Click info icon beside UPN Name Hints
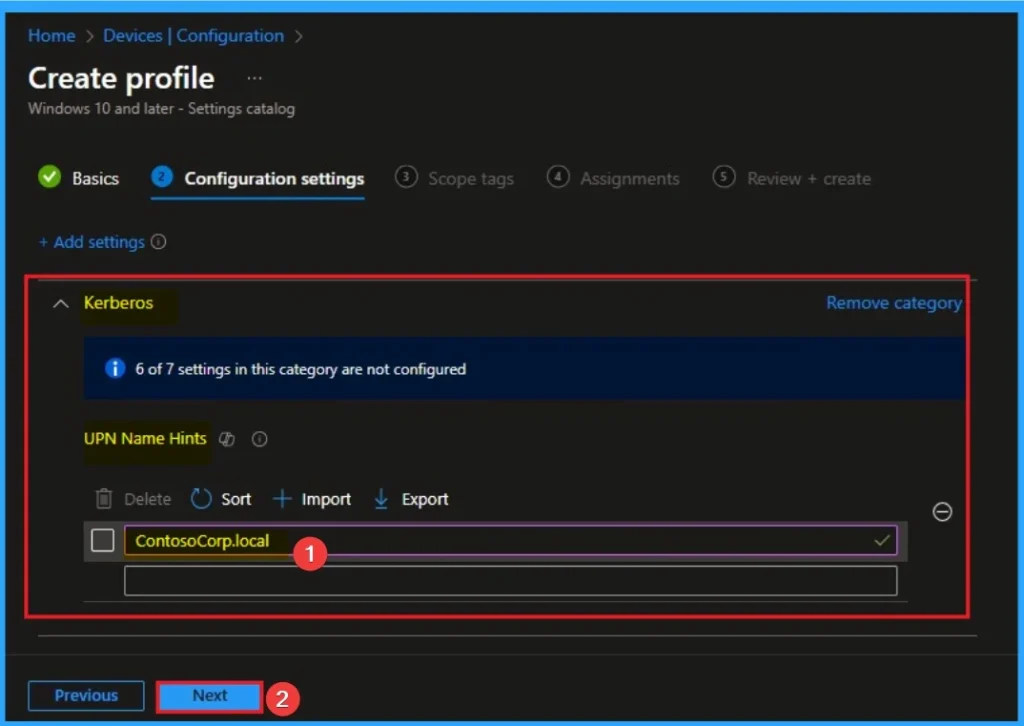 (259, 439)
